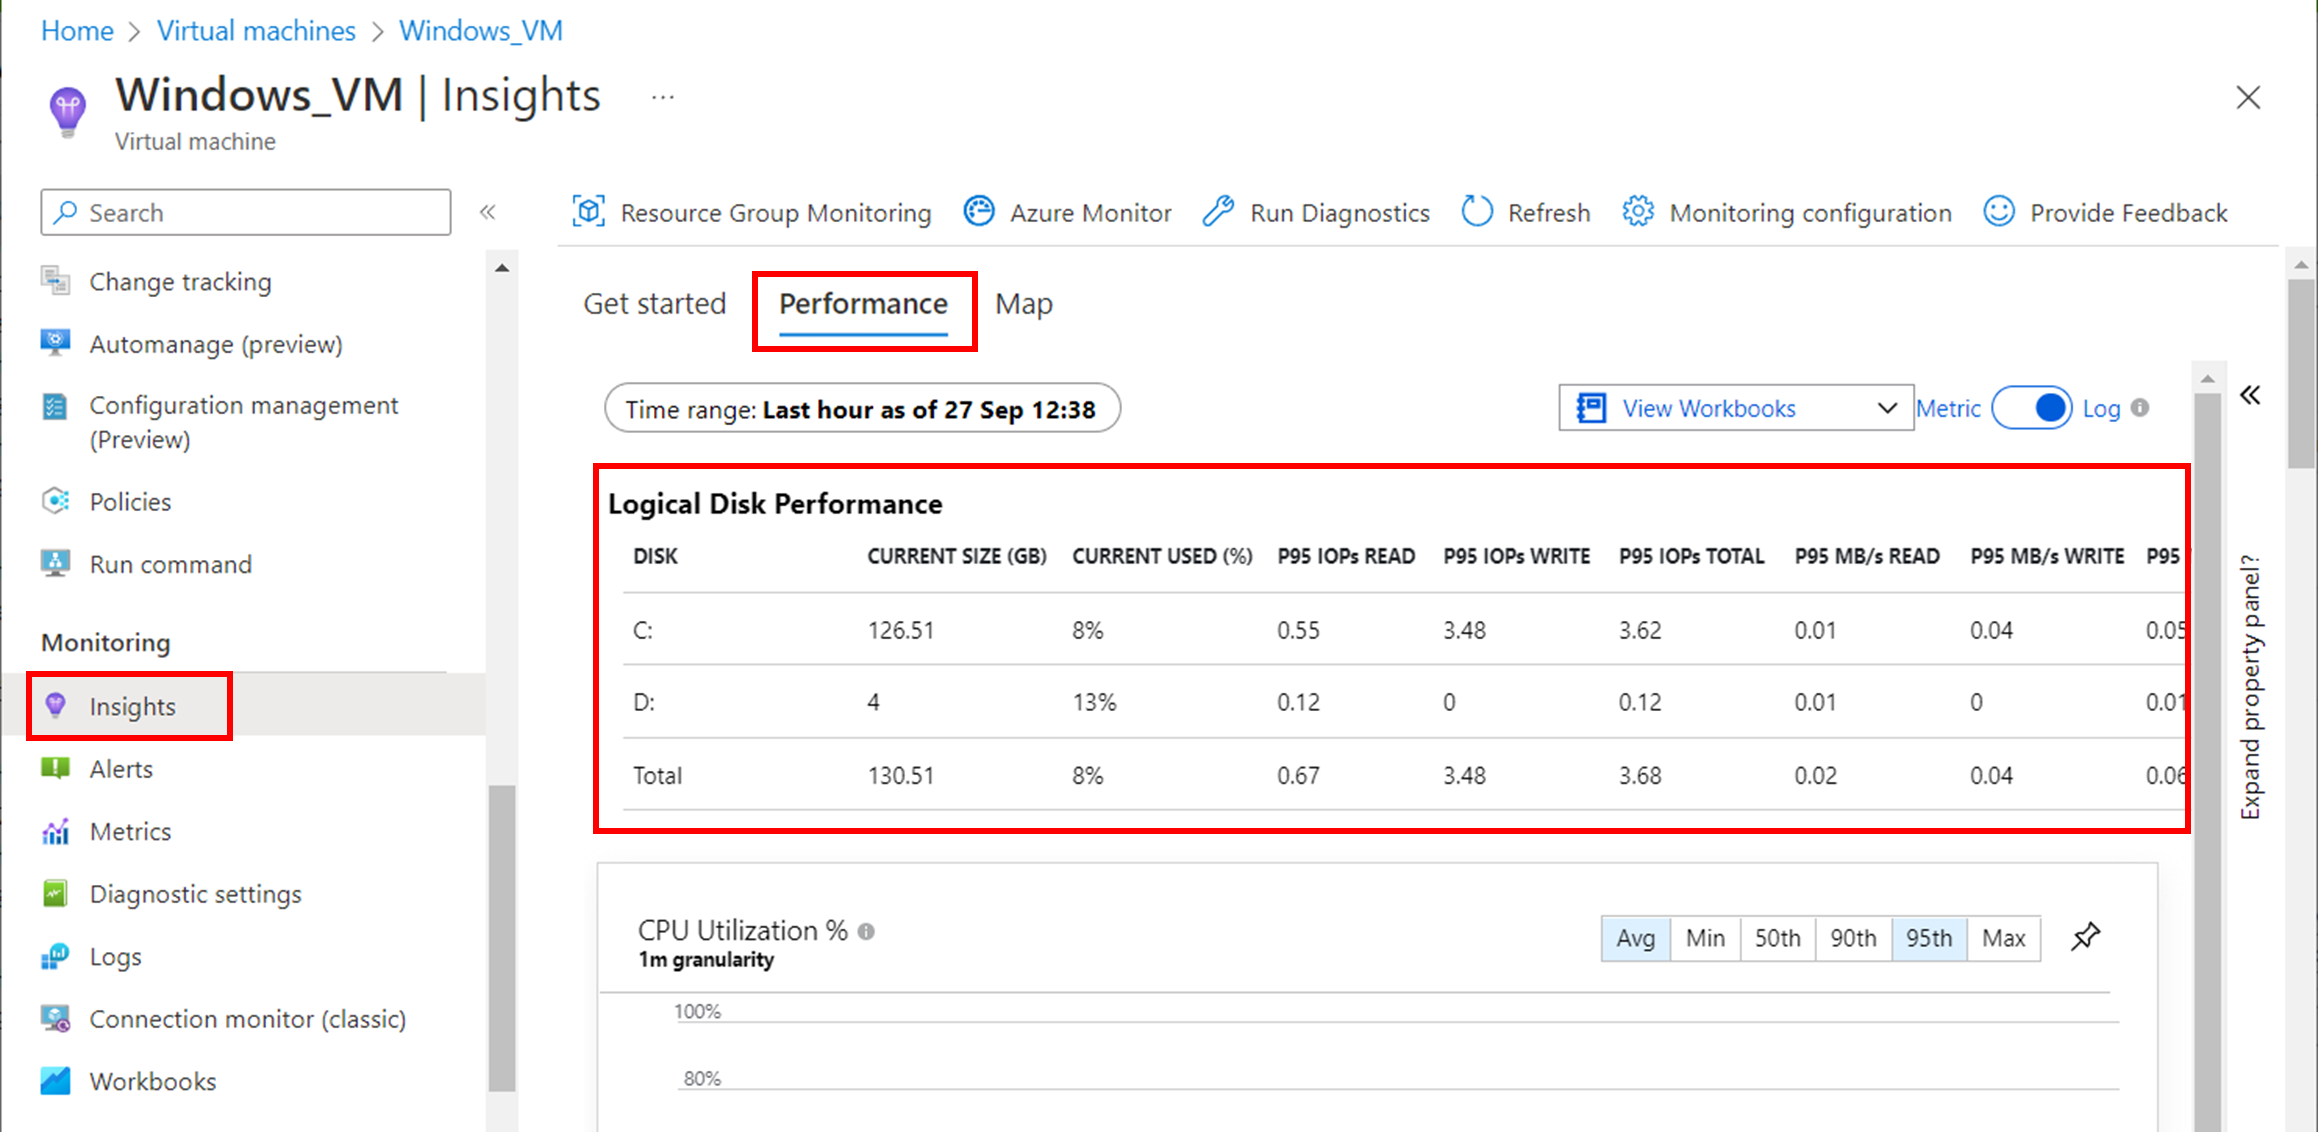This screenshot has height=1132, width=2318.
Task: Change the Time range filter
Action: point(861,409)
